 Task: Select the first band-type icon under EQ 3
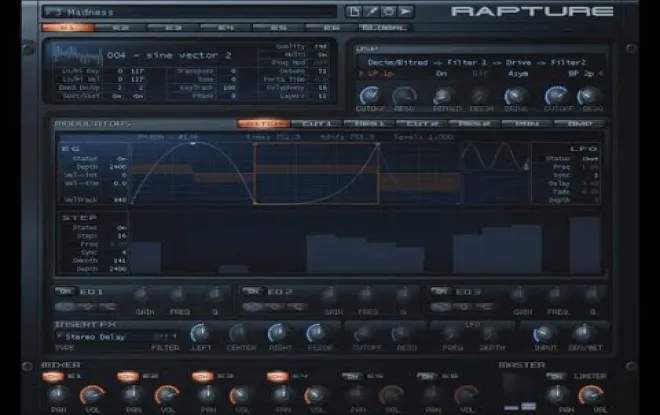point(442,307)
